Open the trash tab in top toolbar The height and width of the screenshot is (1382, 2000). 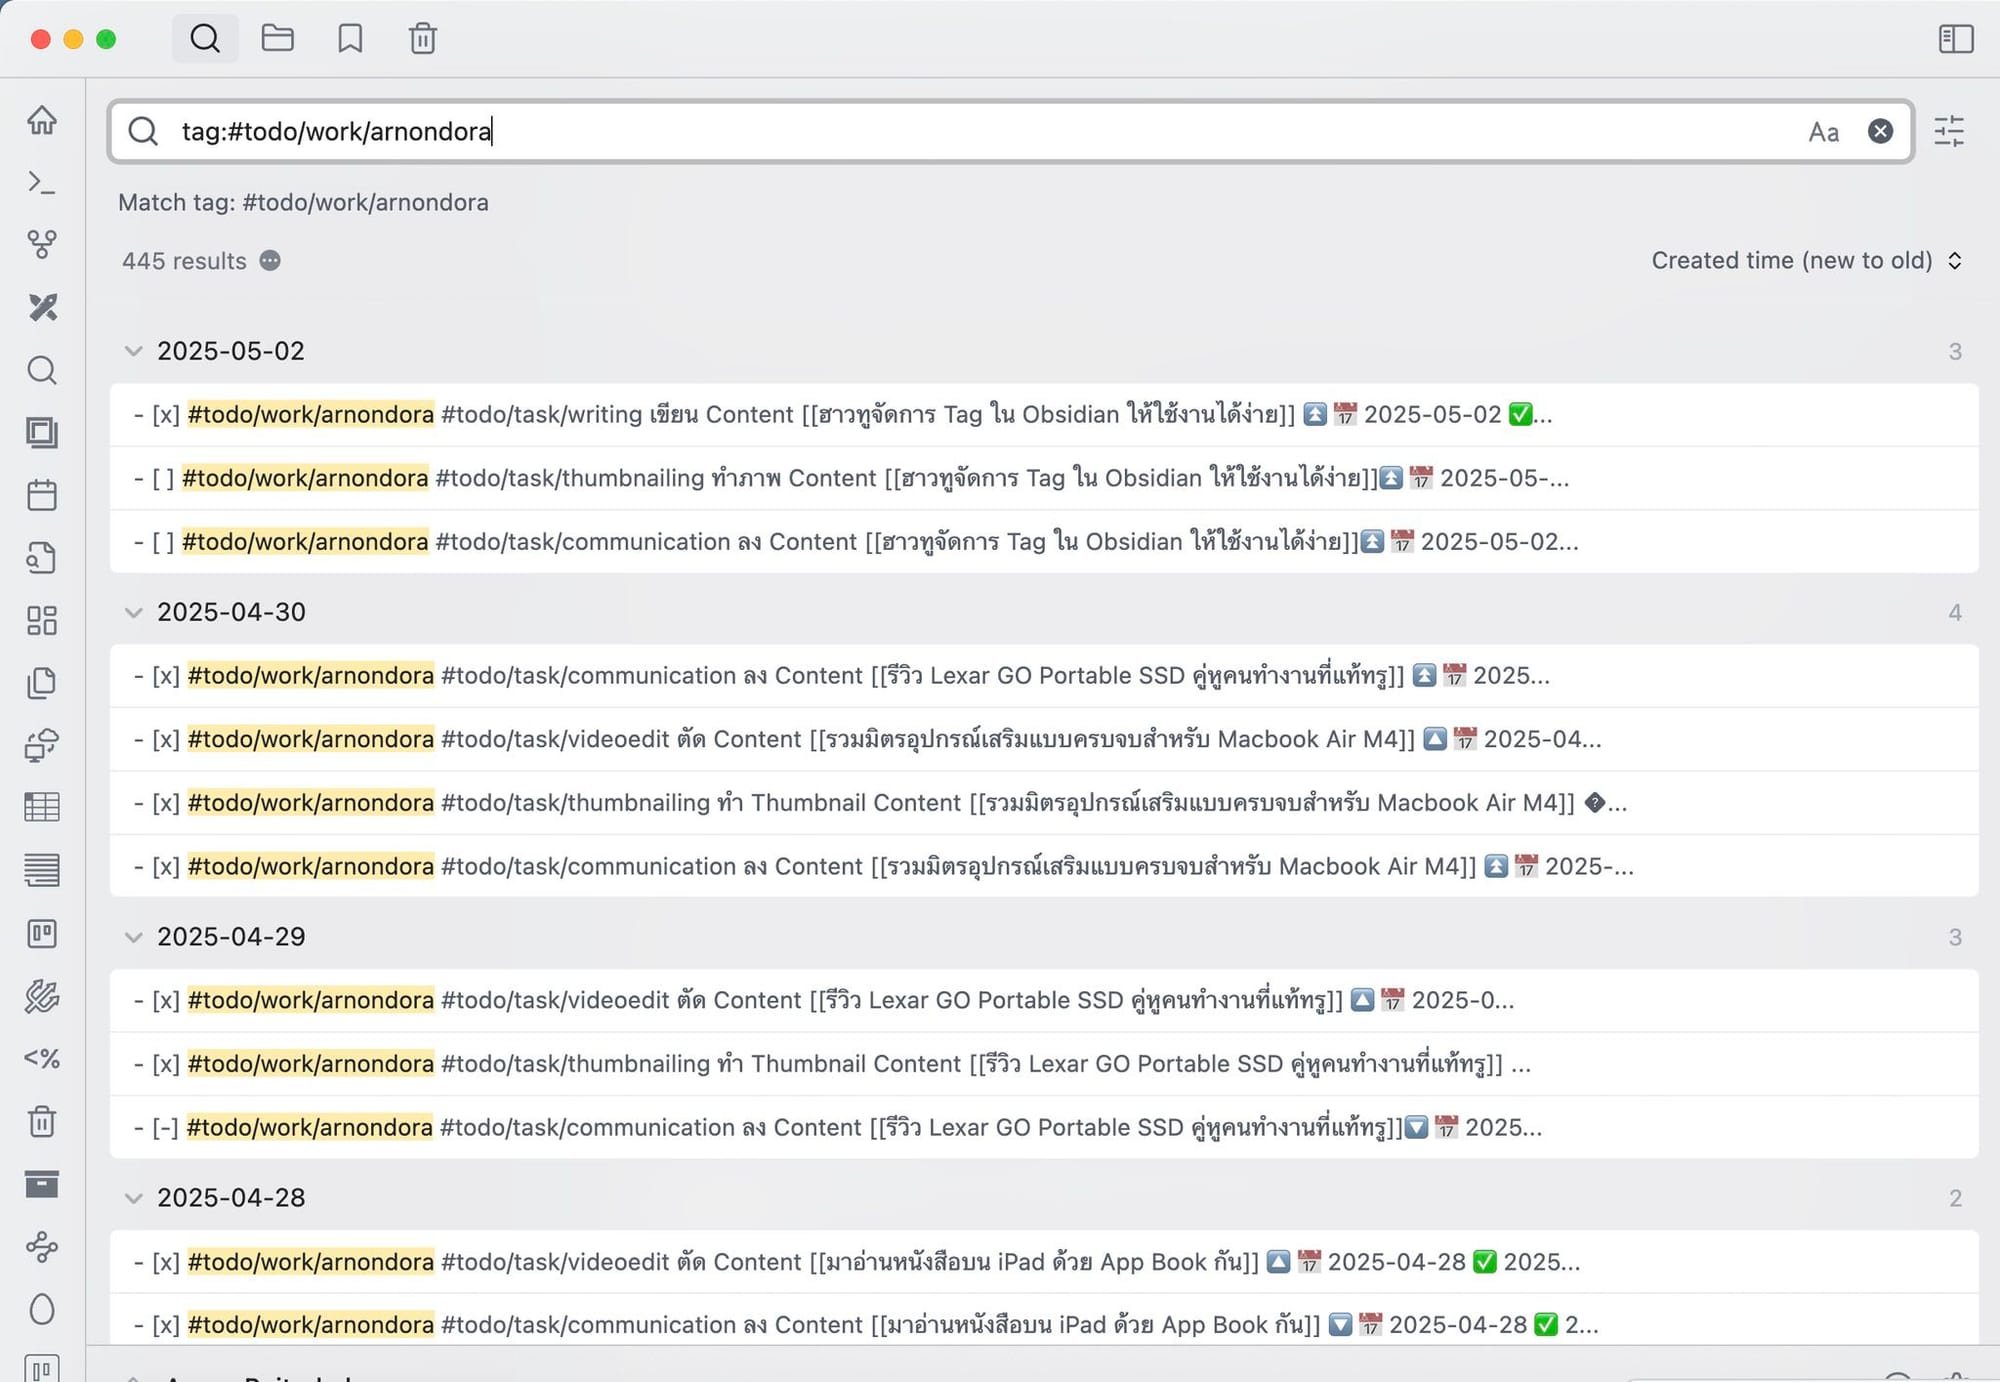click(423, 39)
